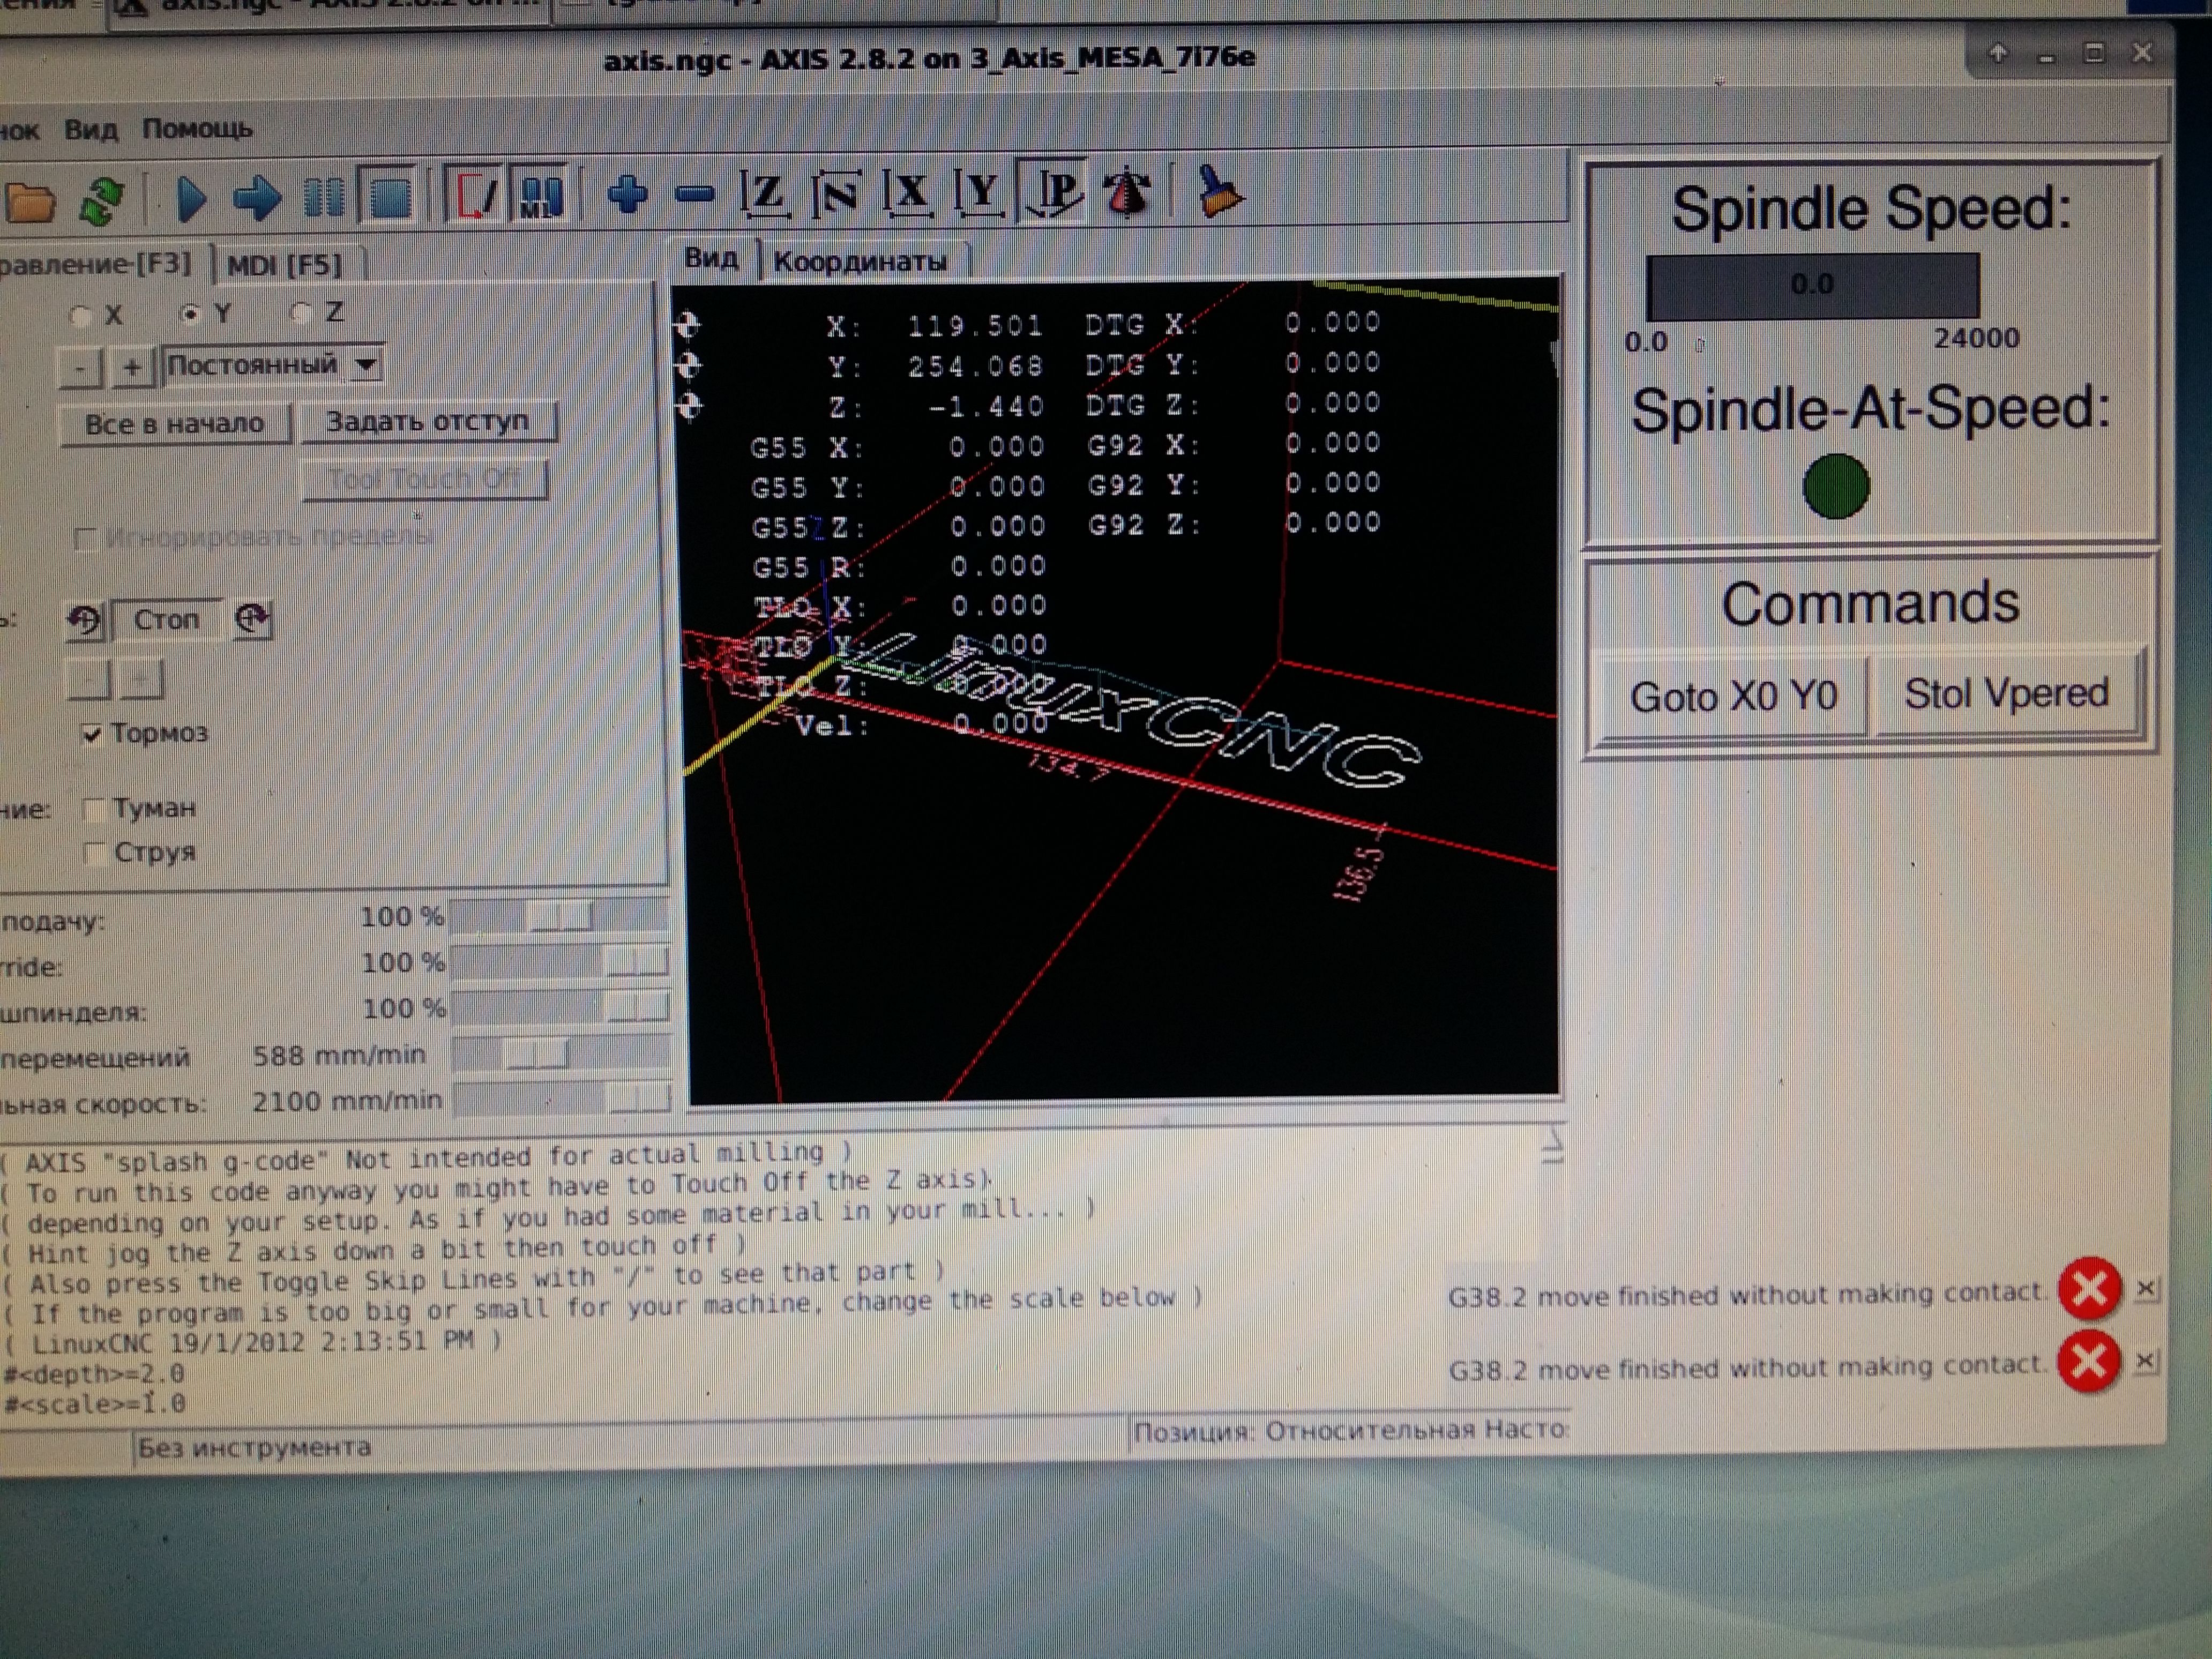
Task: Switch to the MDI [F5] tab
Action: click(x=285, y=265)
